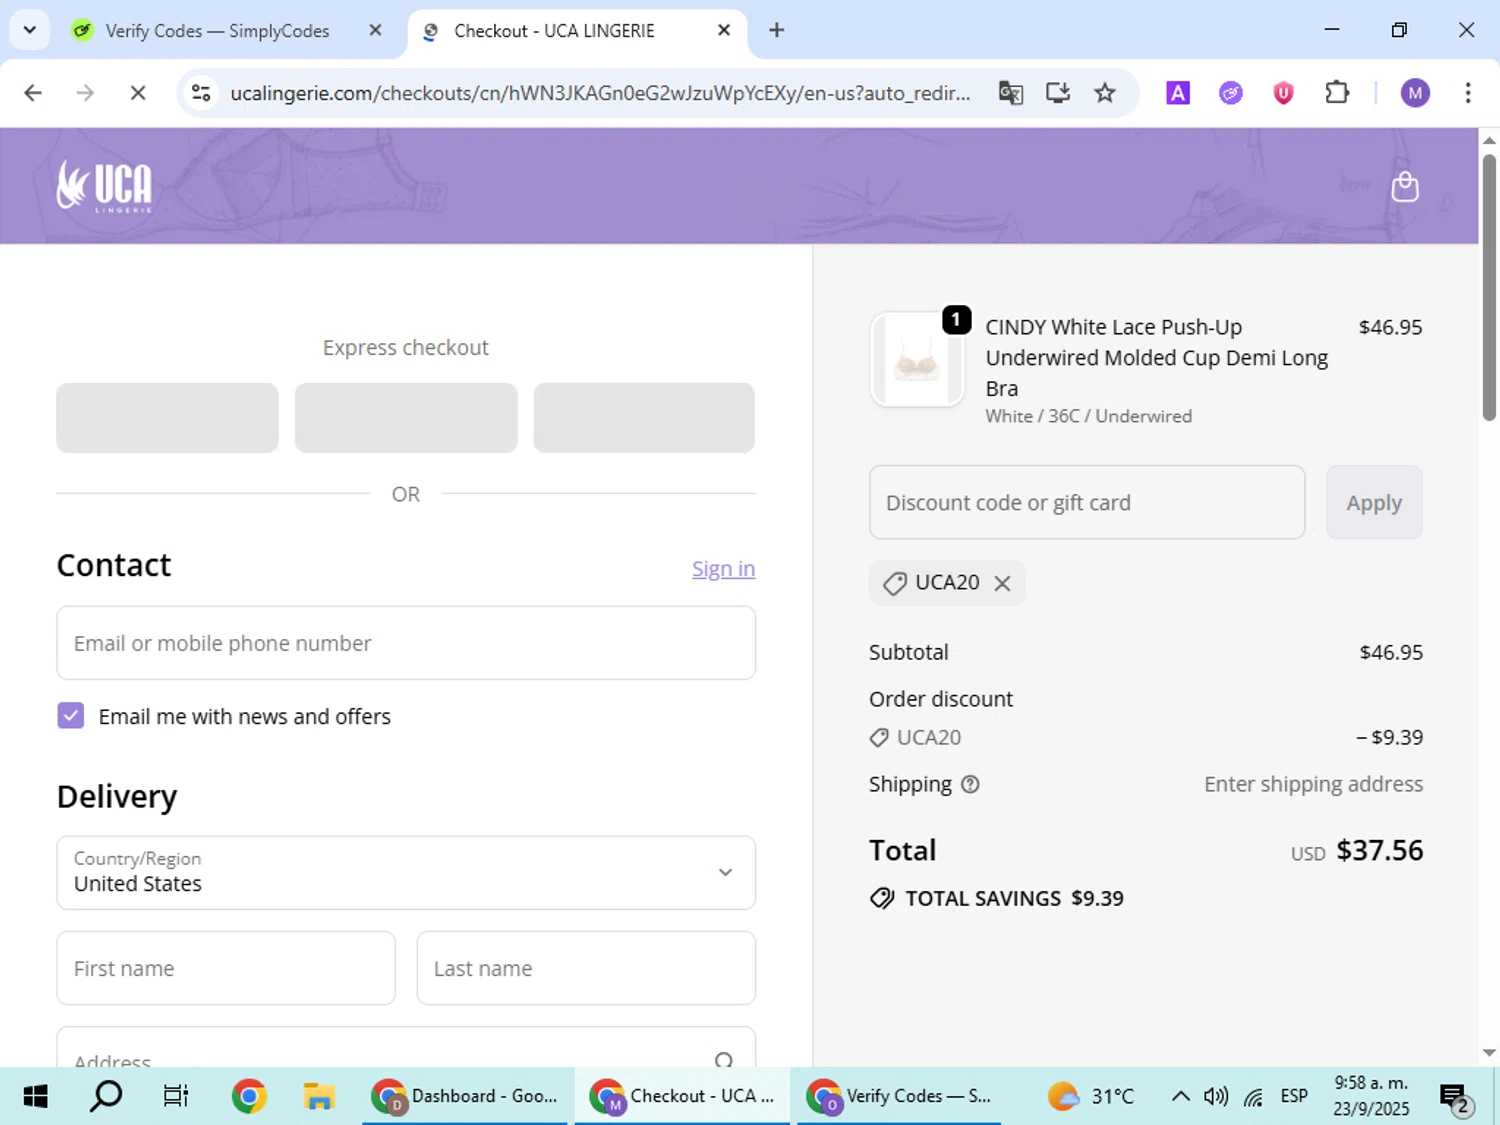1500x1125 pixels.
Task: Open the Extensions puzzle icon
Action: (x=1337, y=93)
